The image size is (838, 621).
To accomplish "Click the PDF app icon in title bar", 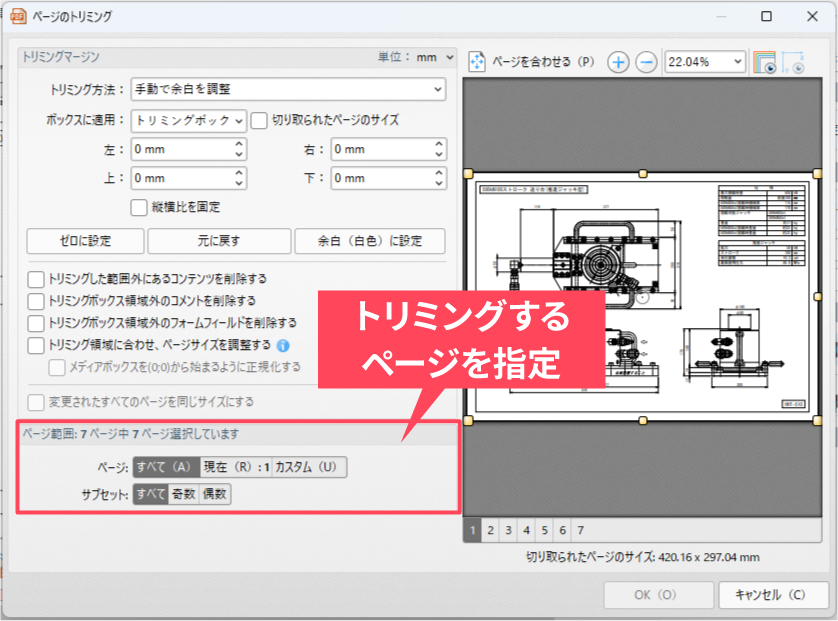I will [17, 16].
